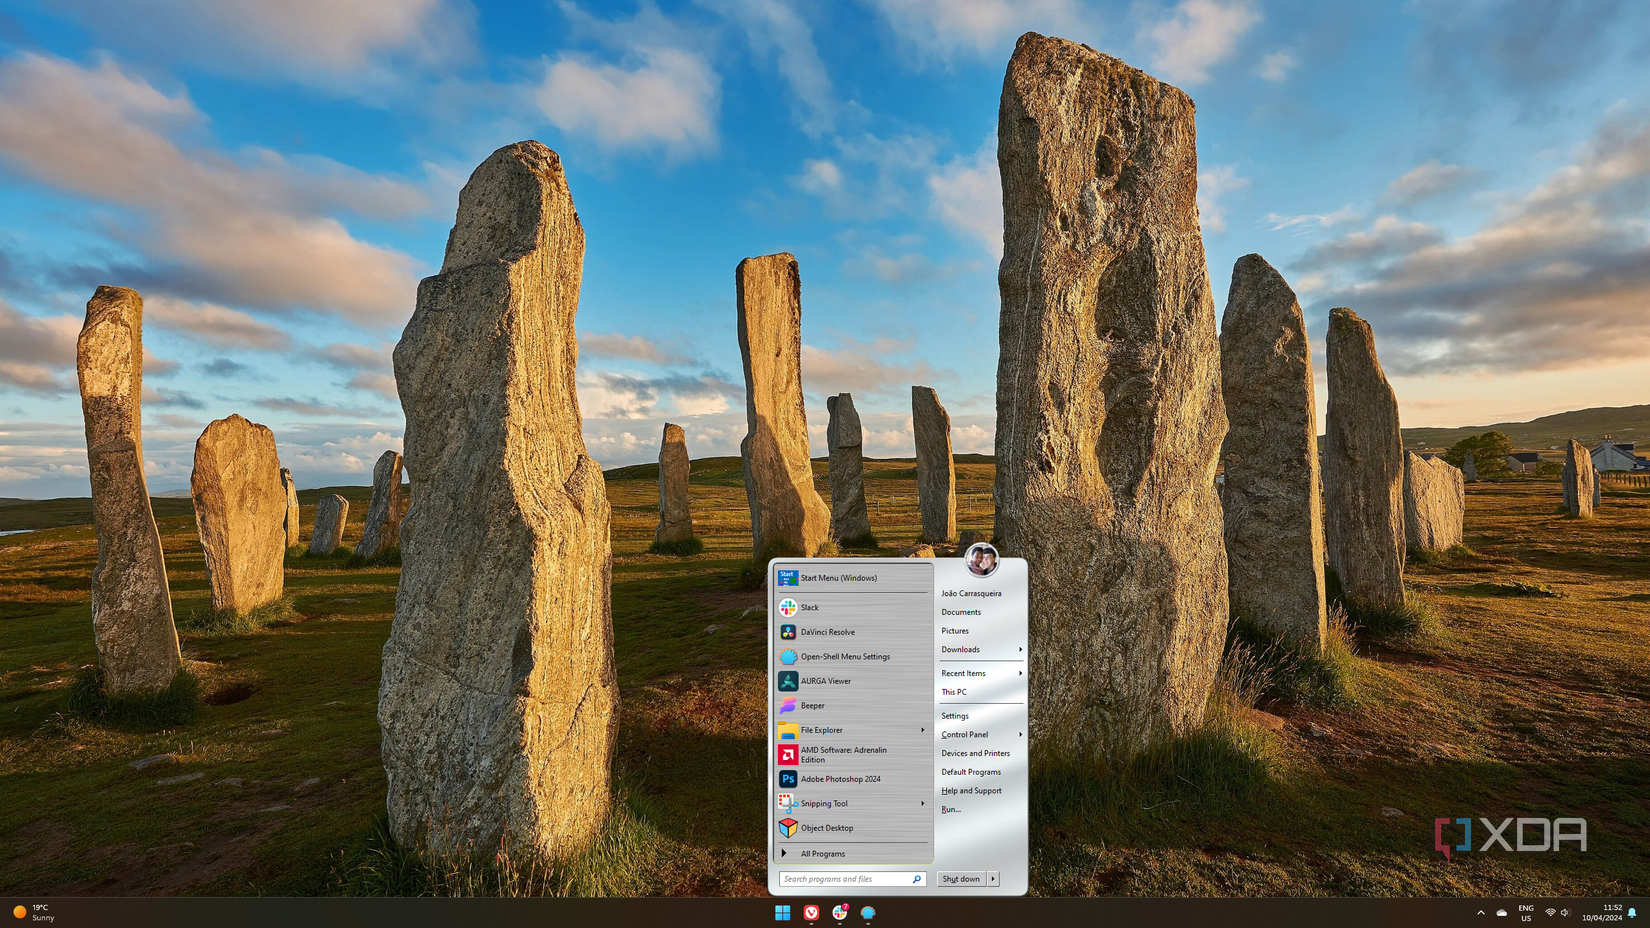Launch DaVinci Resolve

click(x=827, y=631)
